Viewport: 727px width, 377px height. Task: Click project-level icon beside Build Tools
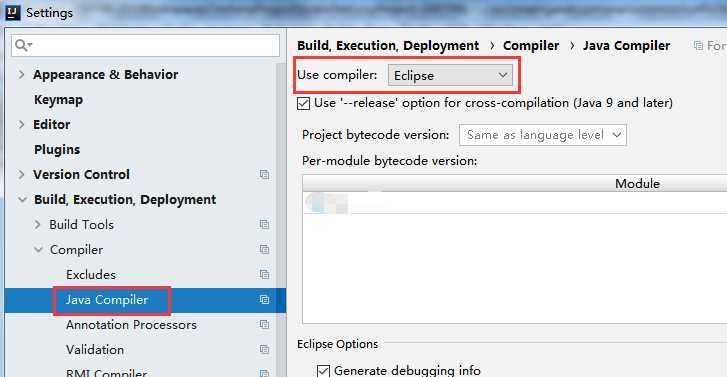point(264,225)
